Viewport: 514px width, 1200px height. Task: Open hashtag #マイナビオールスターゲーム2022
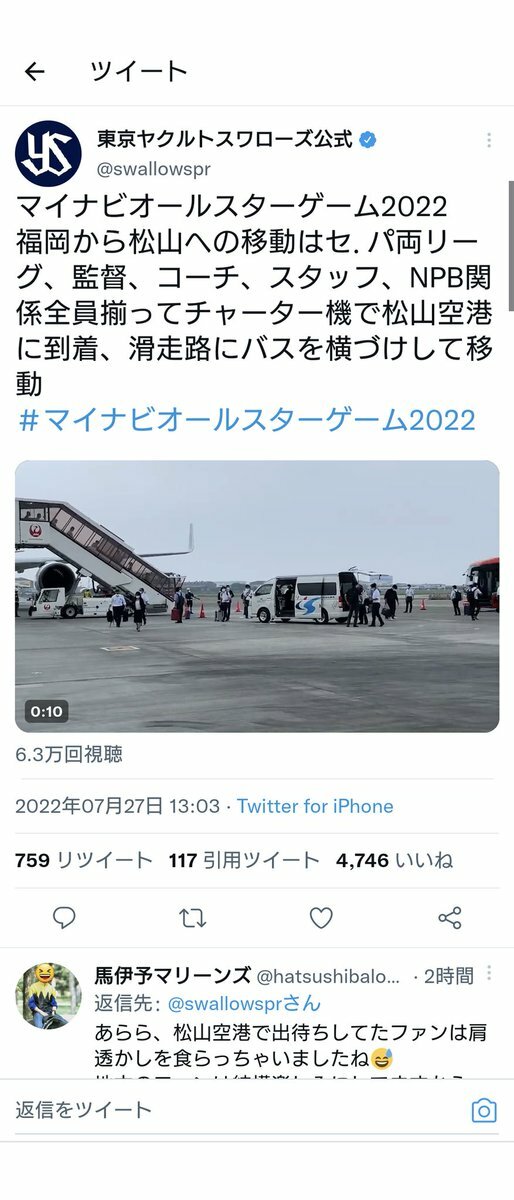(x=247, y=419)
